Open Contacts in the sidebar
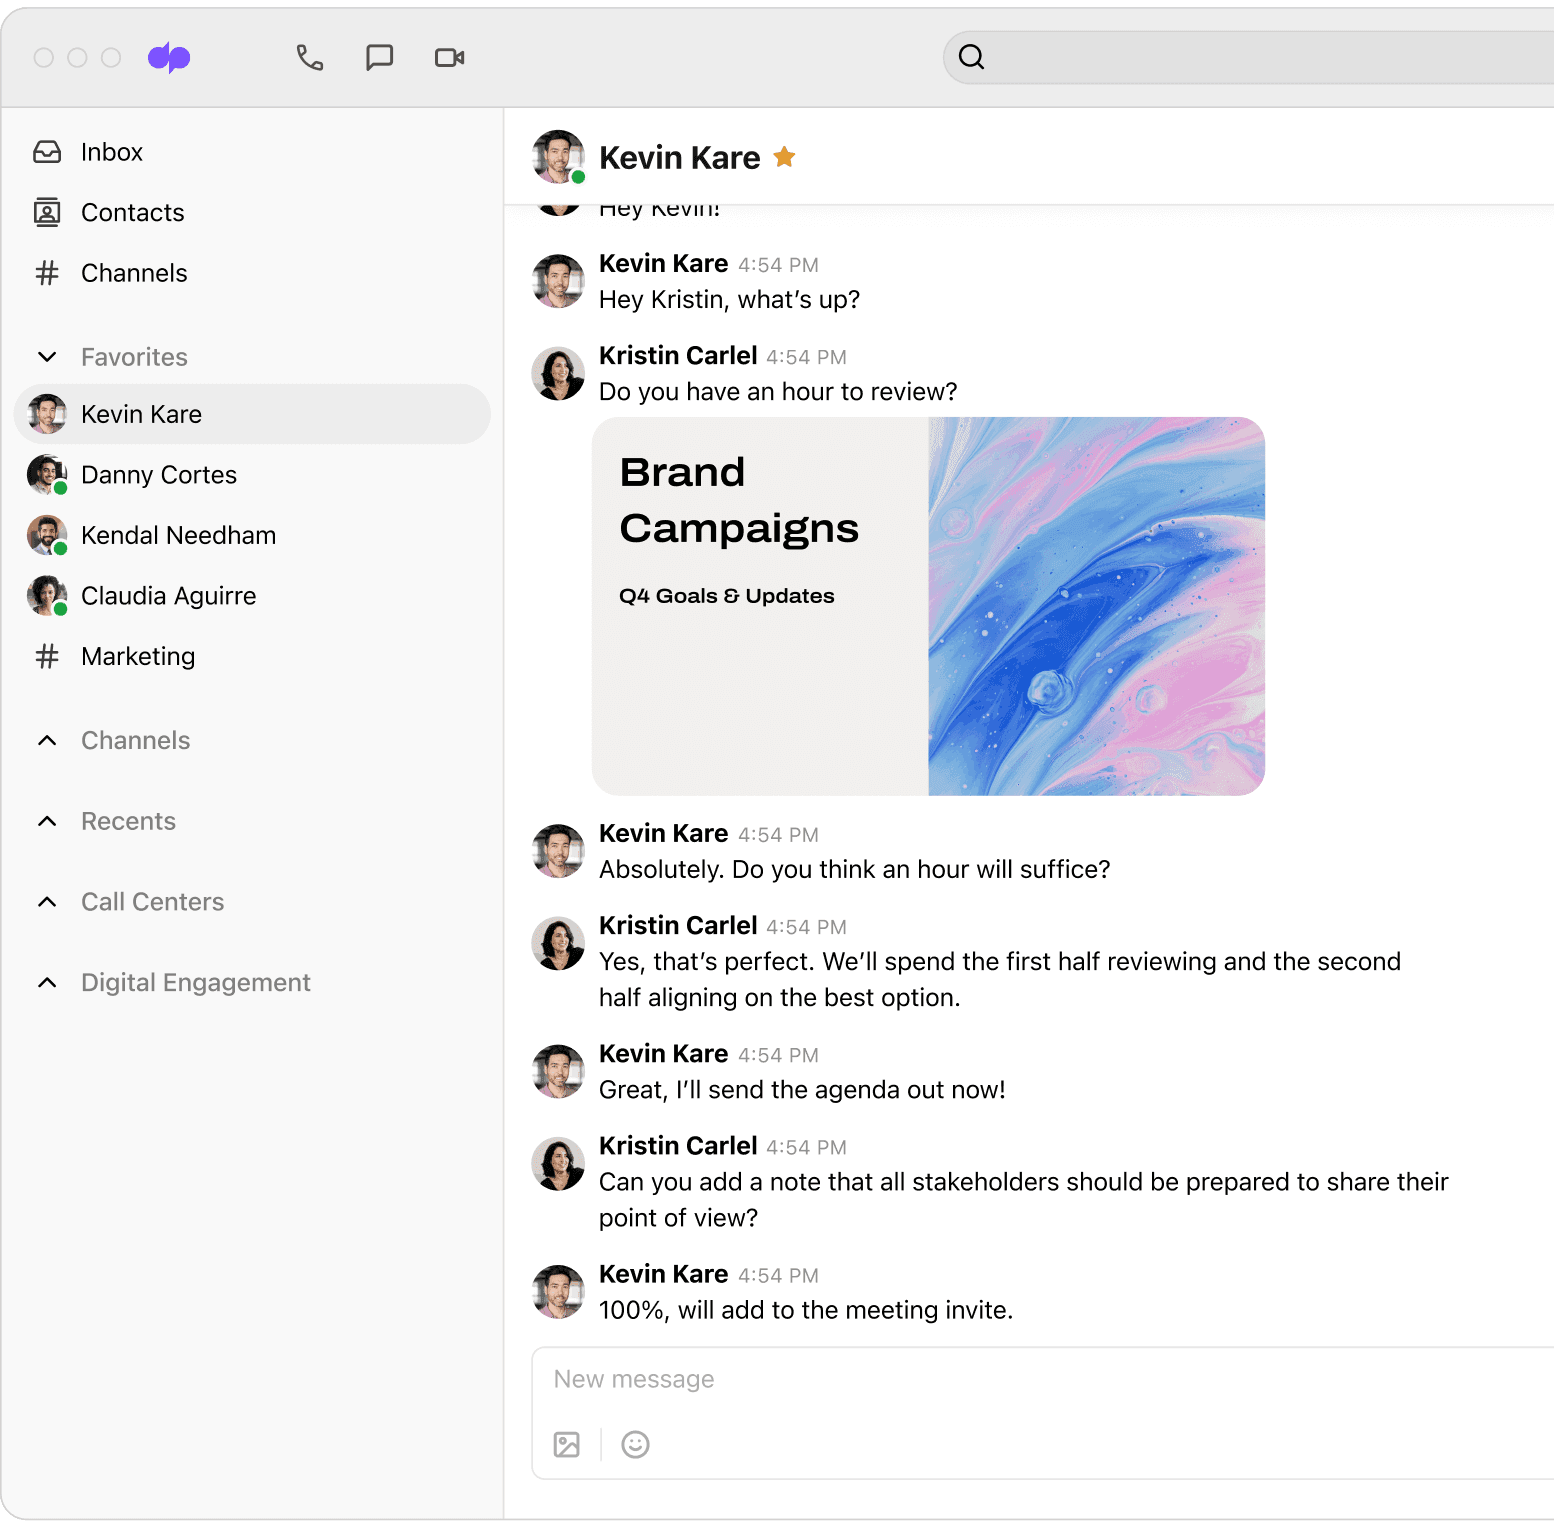This screenshot has height=1525, width=1554. pos(132,212)
